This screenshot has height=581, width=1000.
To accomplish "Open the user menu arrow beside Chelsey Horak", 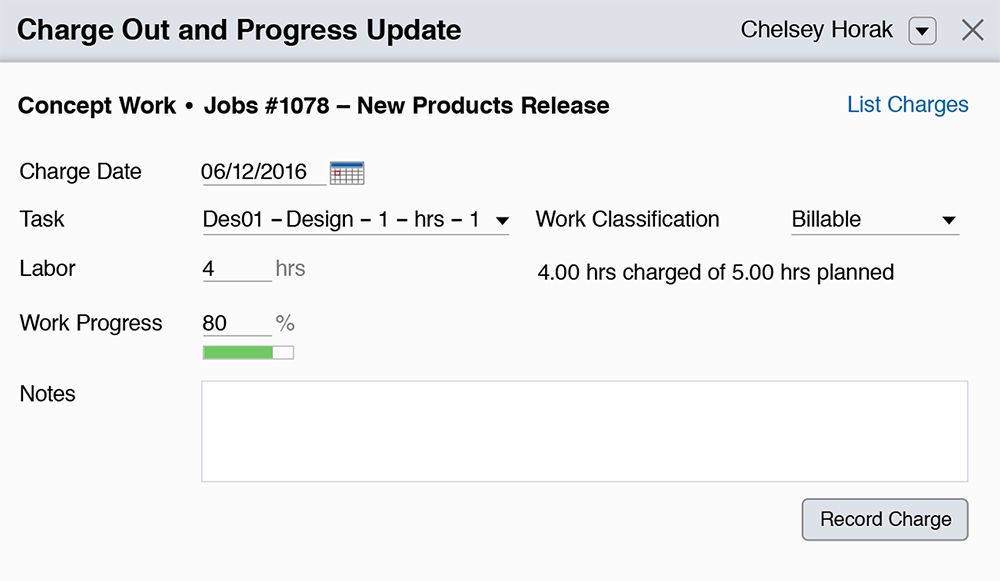I will [922, 32].
